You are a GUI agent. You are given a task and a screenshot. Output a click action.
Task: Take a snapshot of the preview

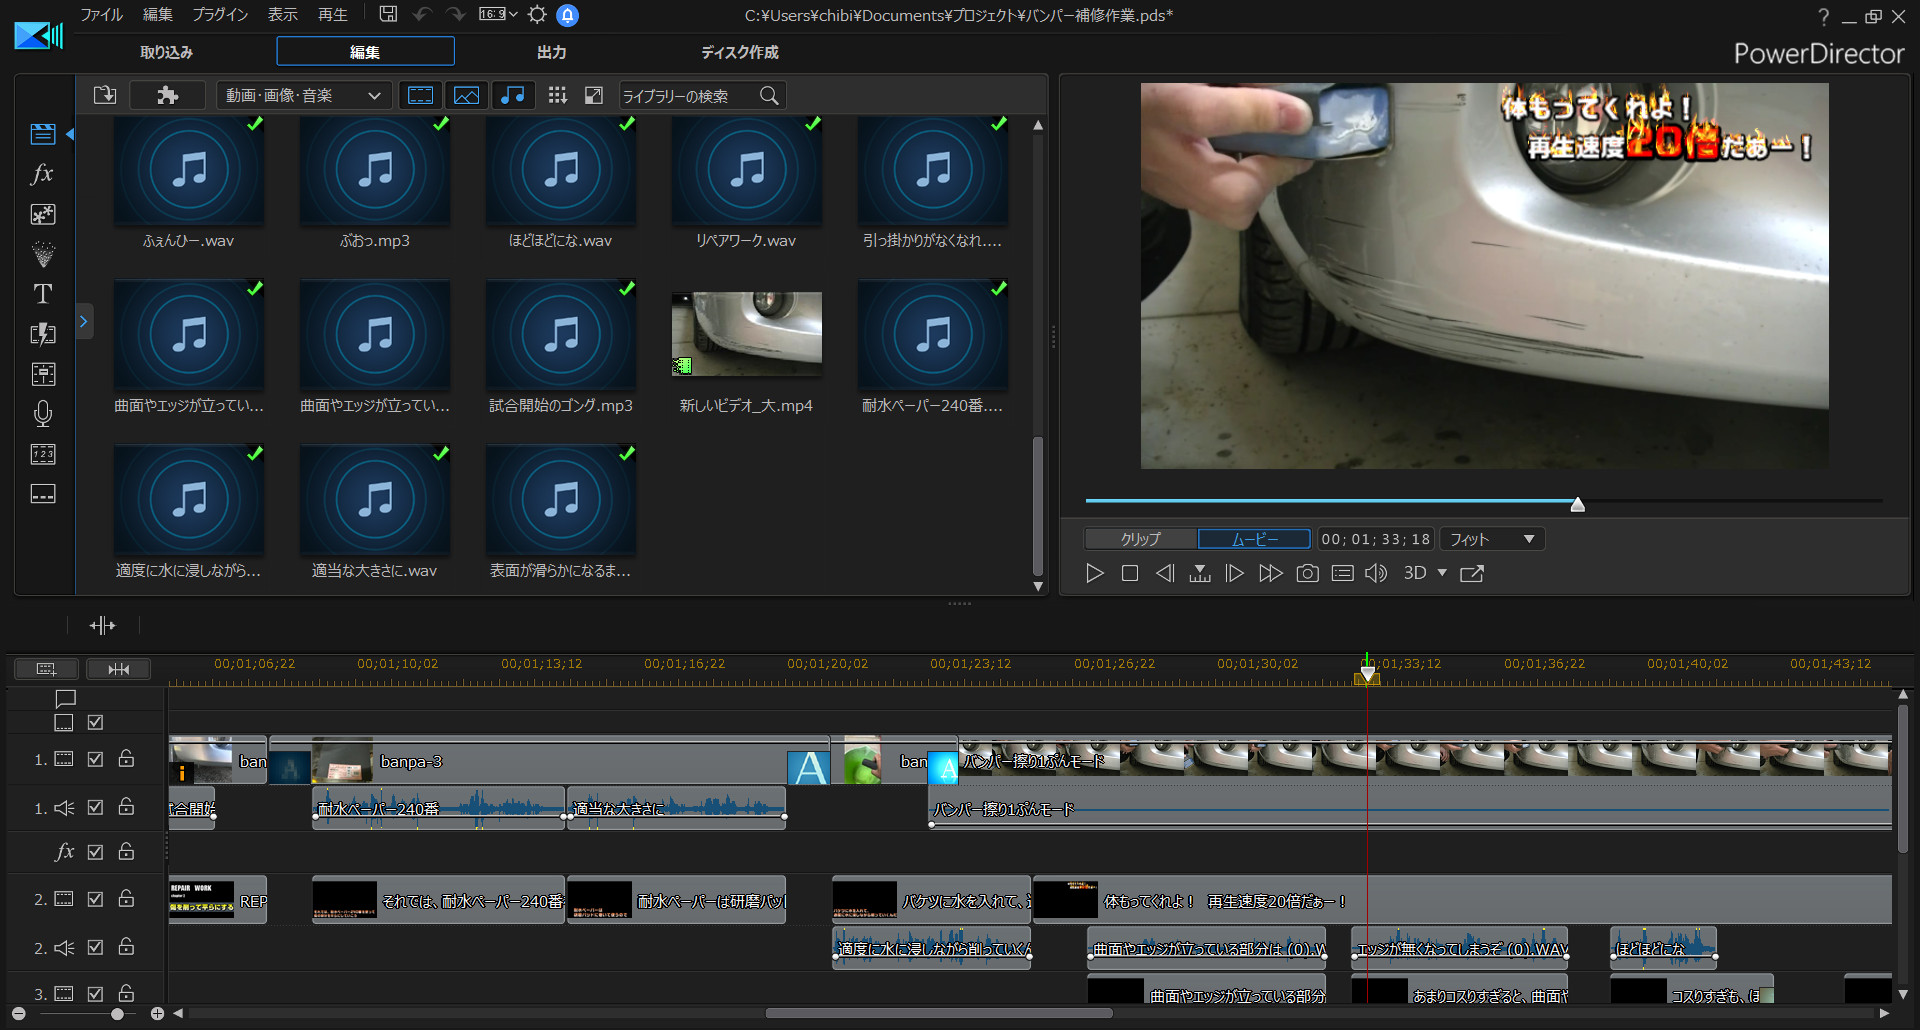[1307, 573]
